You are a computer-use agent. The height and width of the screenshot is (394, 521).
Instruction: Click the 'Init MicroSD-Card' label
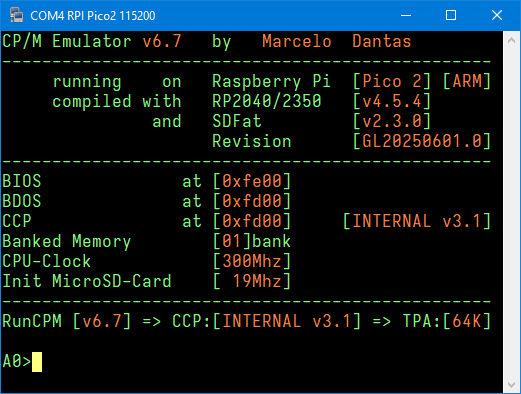[87, 281]
